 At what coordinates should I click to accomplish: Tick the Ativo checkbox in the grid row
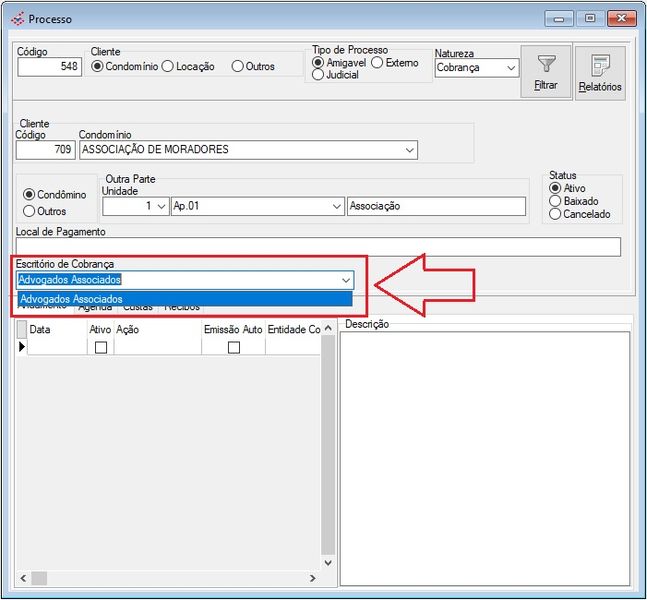coord(100,347)
